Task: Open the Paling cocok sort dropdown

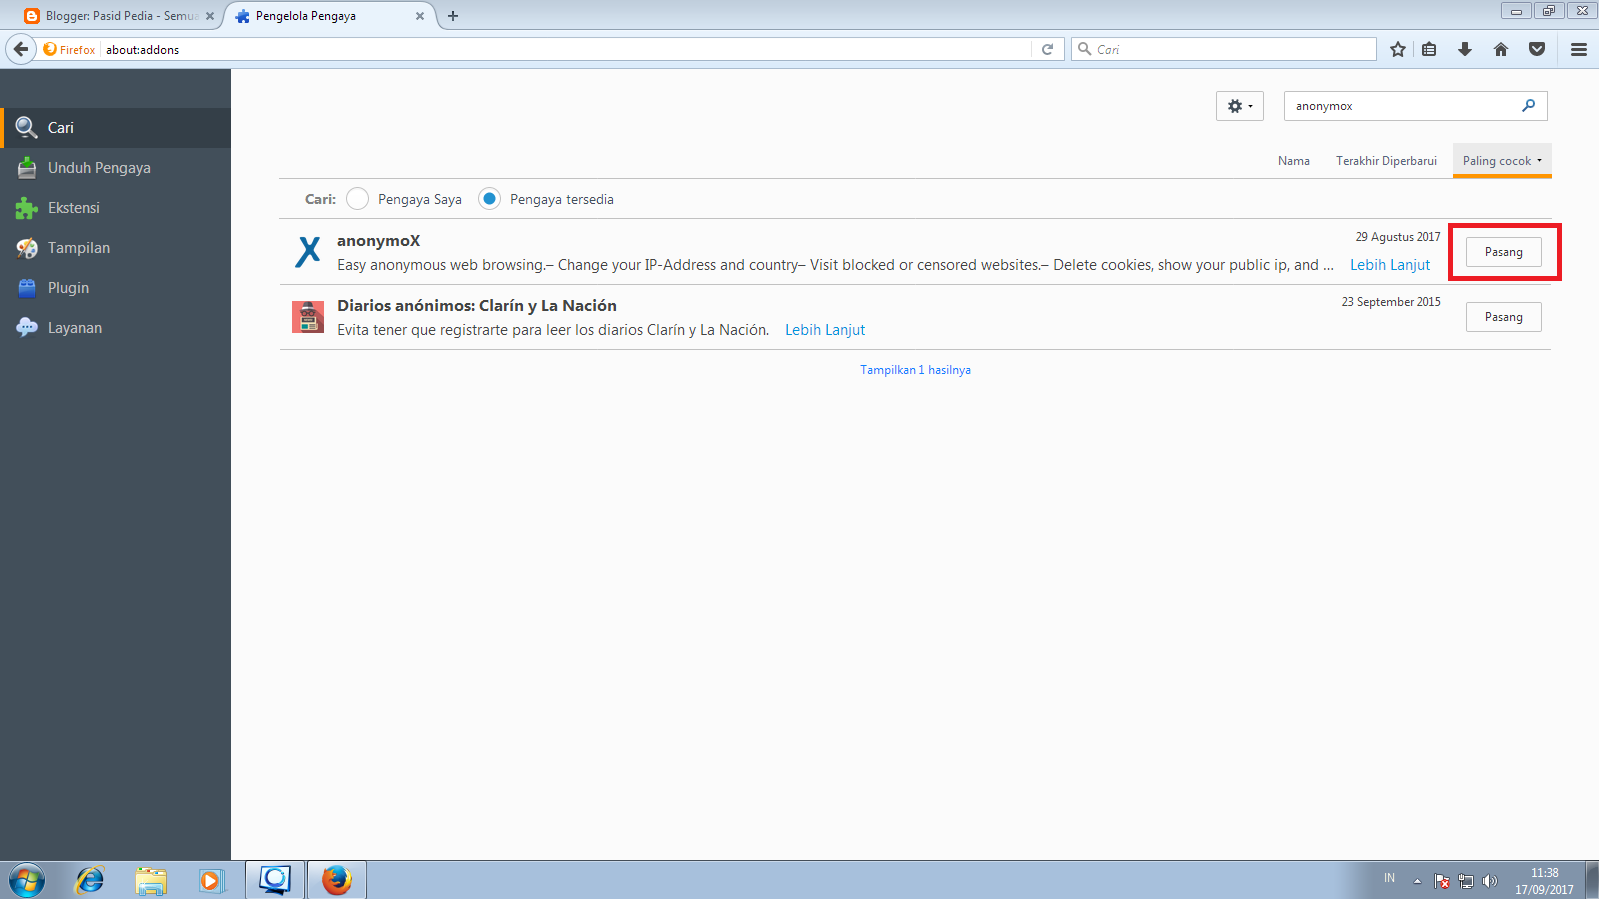Action: click(x=1502, y=161)
